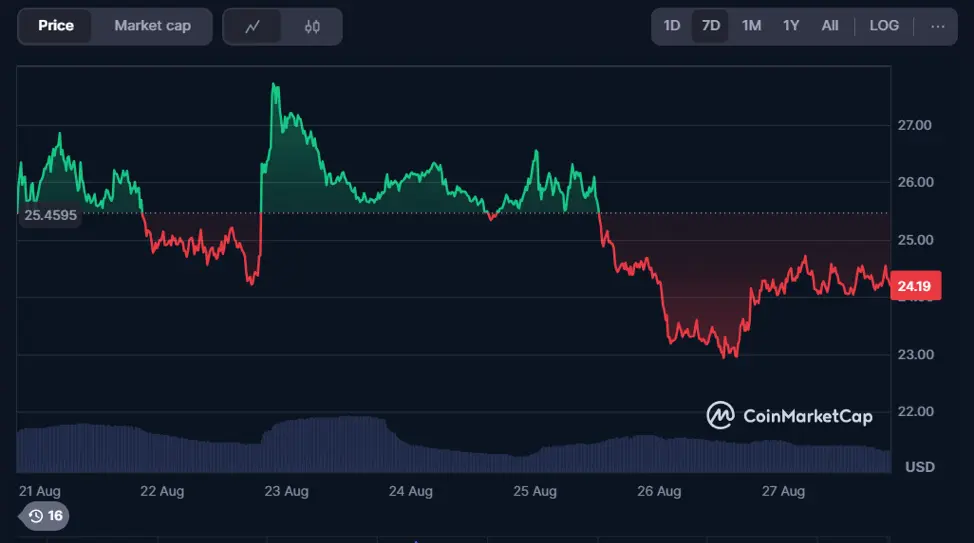The height and width of the screenshot is (543, 974).
Task: Click the price peak on 23 Aug
Action: (274, 86)
